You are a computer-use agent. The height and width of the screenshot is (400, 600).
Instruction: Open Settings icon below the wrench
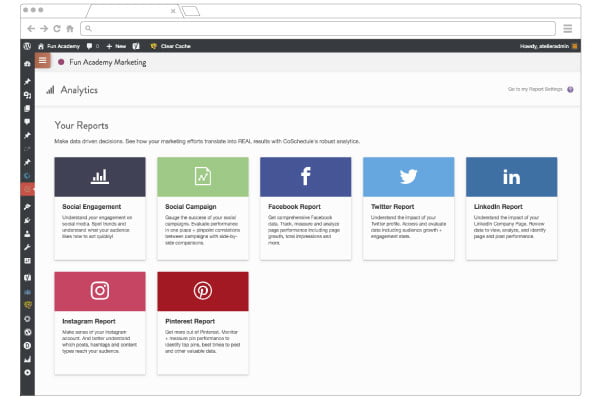[x=27, y=261]
